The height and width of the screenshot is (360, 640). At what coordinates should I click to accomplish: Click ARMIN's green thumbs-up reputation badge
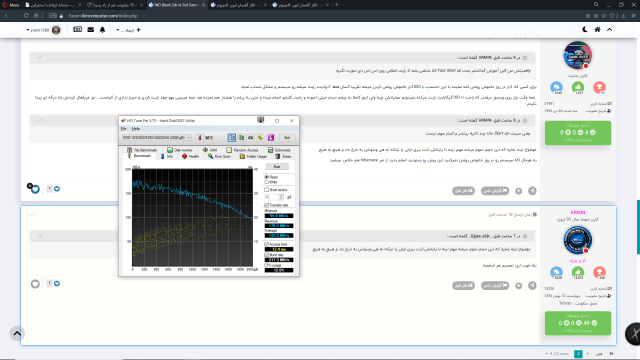click(578, 271)
